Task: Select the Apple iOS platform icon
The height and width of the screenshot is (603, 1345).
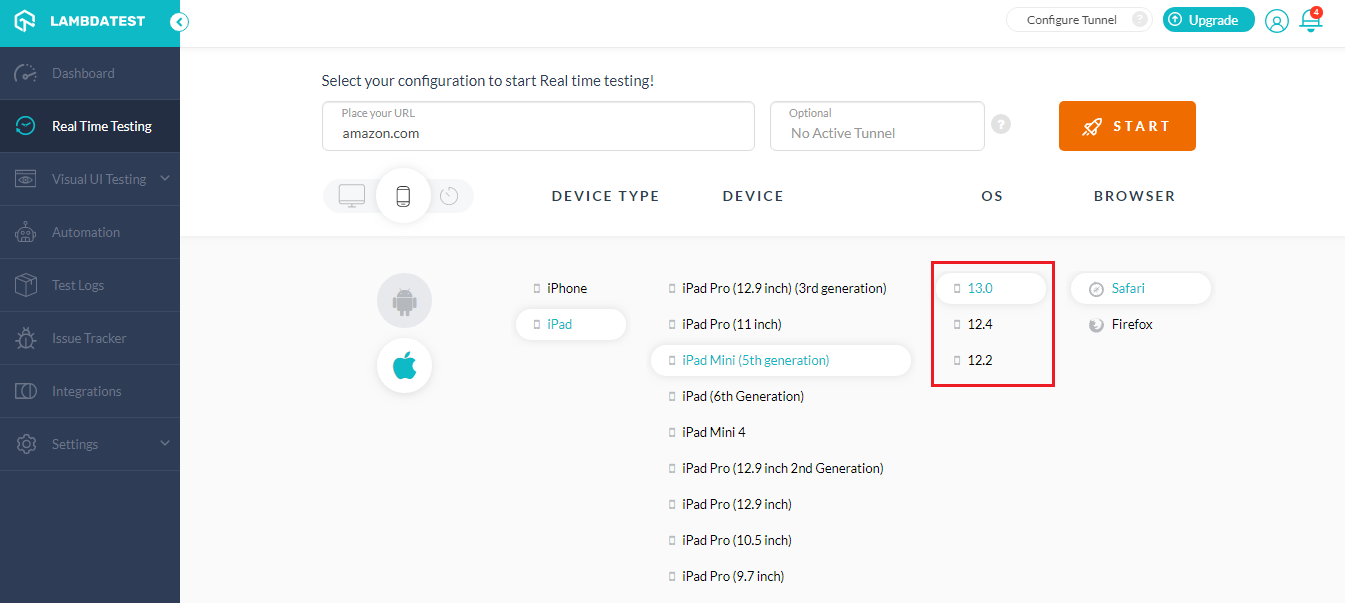Action: pyautogui.click(x=404, y=366)
